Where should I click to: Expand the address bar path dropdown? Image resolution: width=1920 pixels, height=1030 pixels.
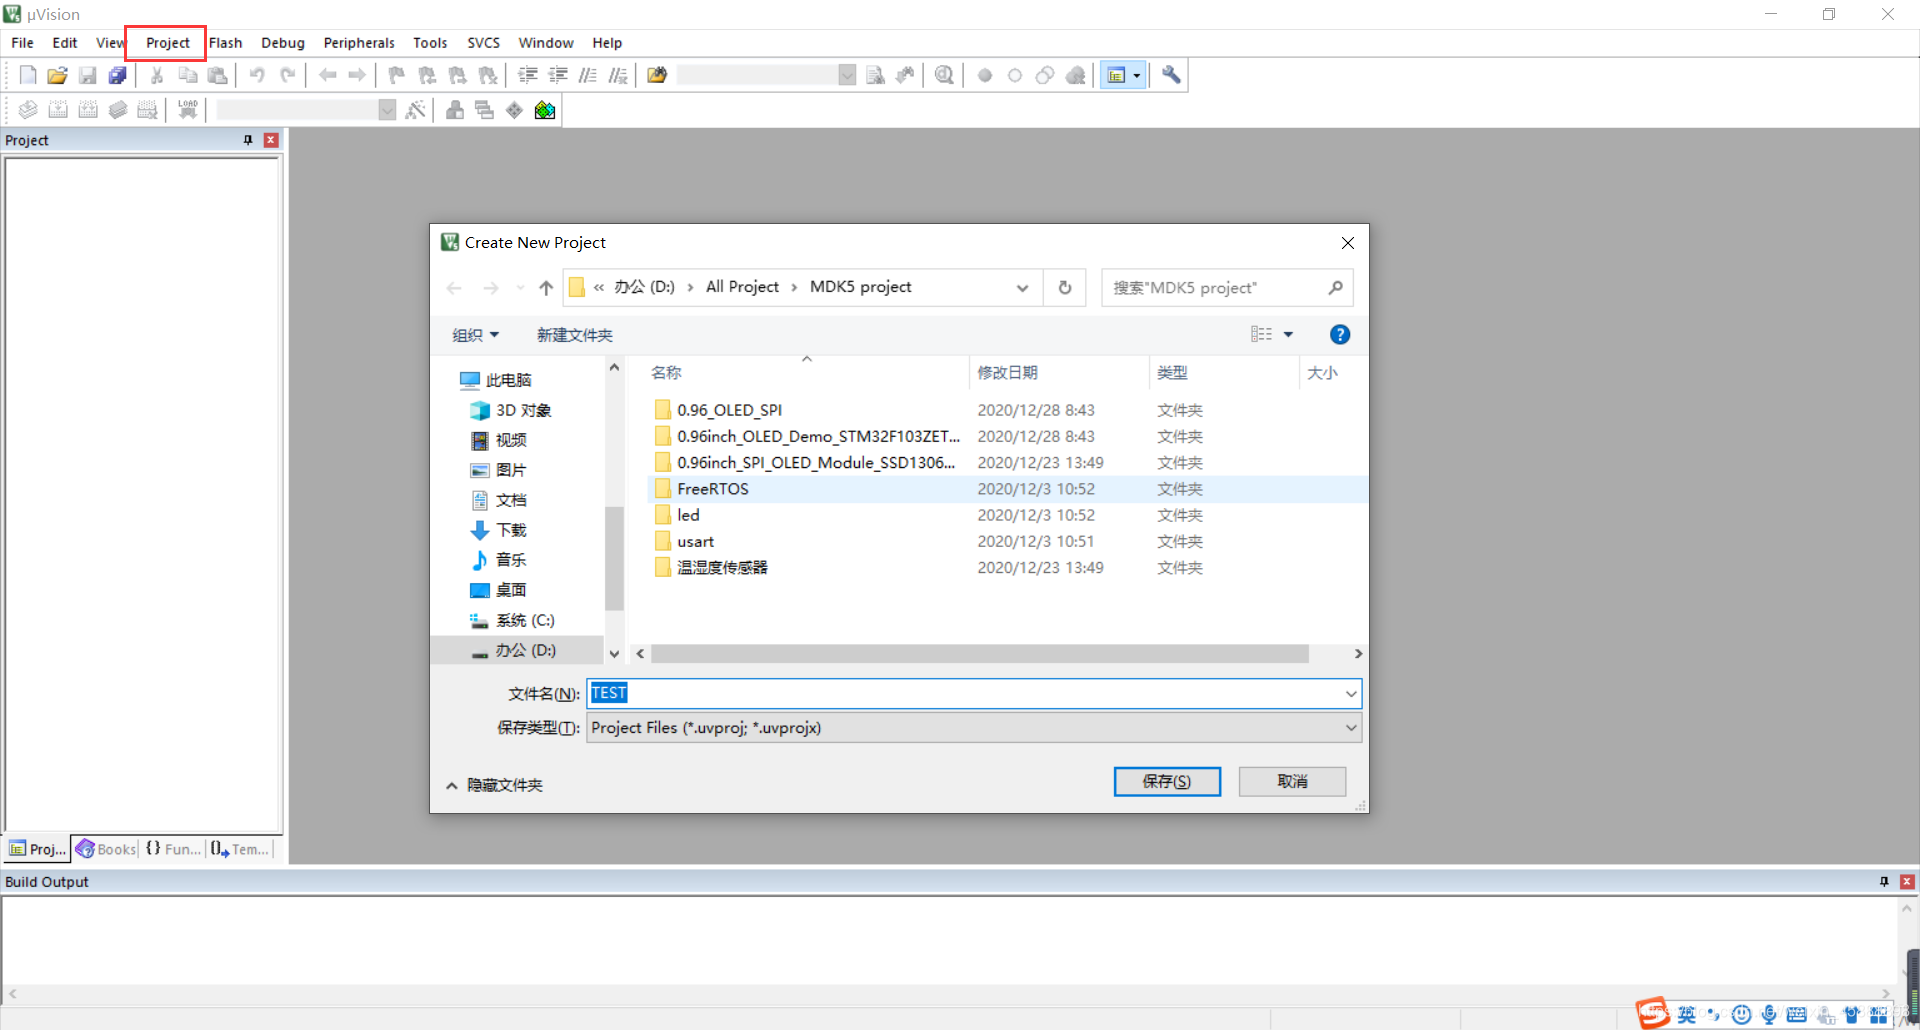click(x=1022, y=288)
